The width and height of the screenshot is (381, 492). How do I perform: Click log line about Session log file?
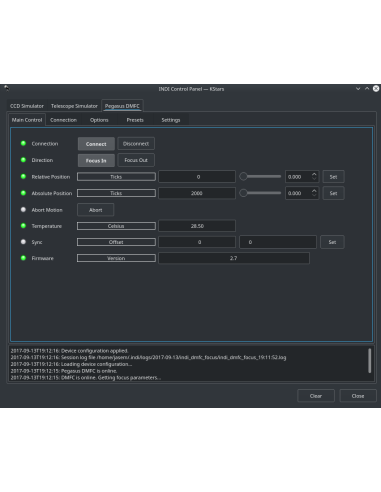(148, 357)
